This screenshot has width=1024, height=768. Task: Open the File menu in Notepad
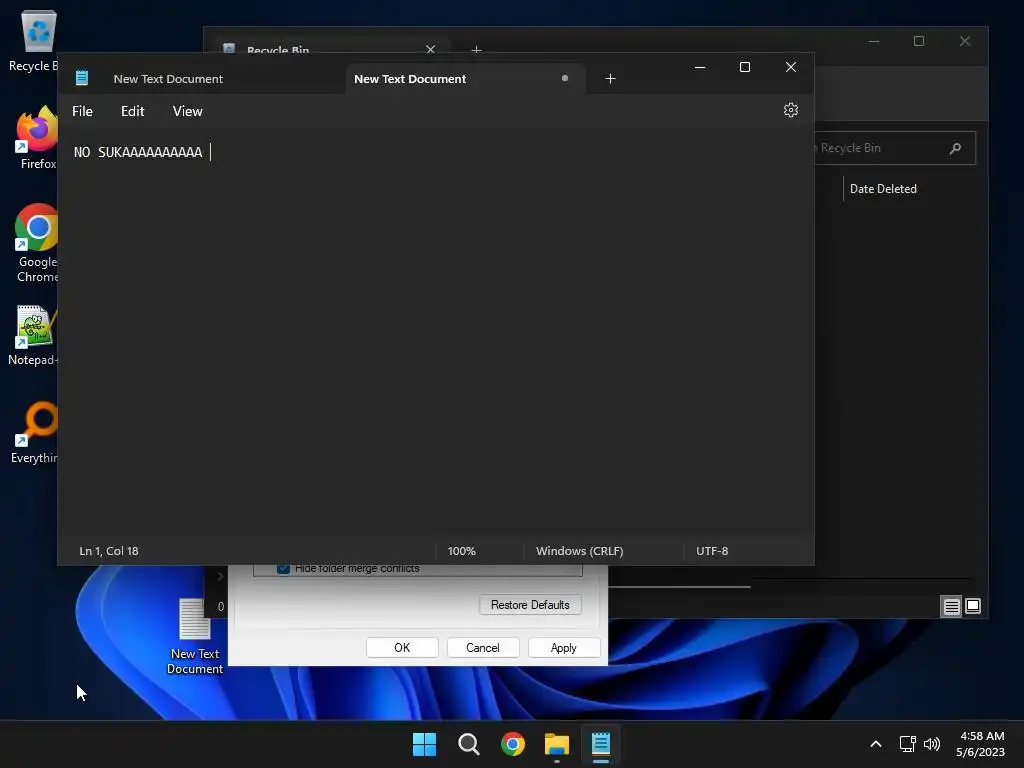82,111
